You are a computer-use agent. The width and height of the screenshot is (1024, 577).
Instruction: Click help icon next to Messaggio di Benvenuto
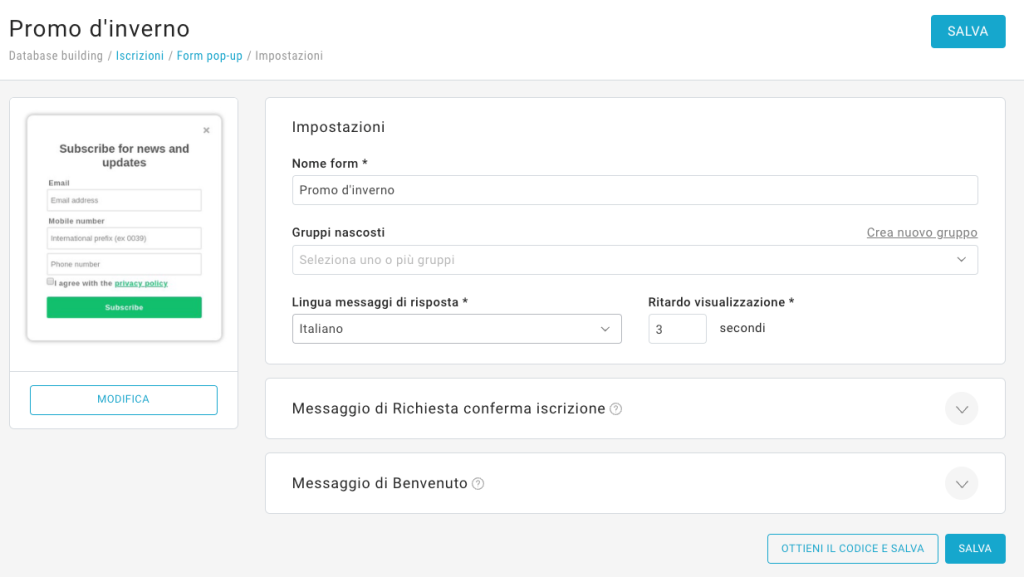pyautogui.click(x=478, y=484)
